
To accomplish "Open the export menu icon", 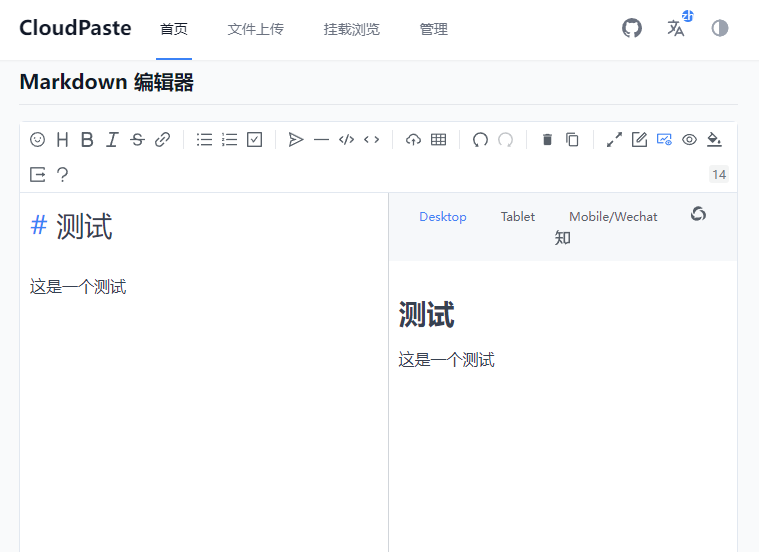I will tap(38, 174).
